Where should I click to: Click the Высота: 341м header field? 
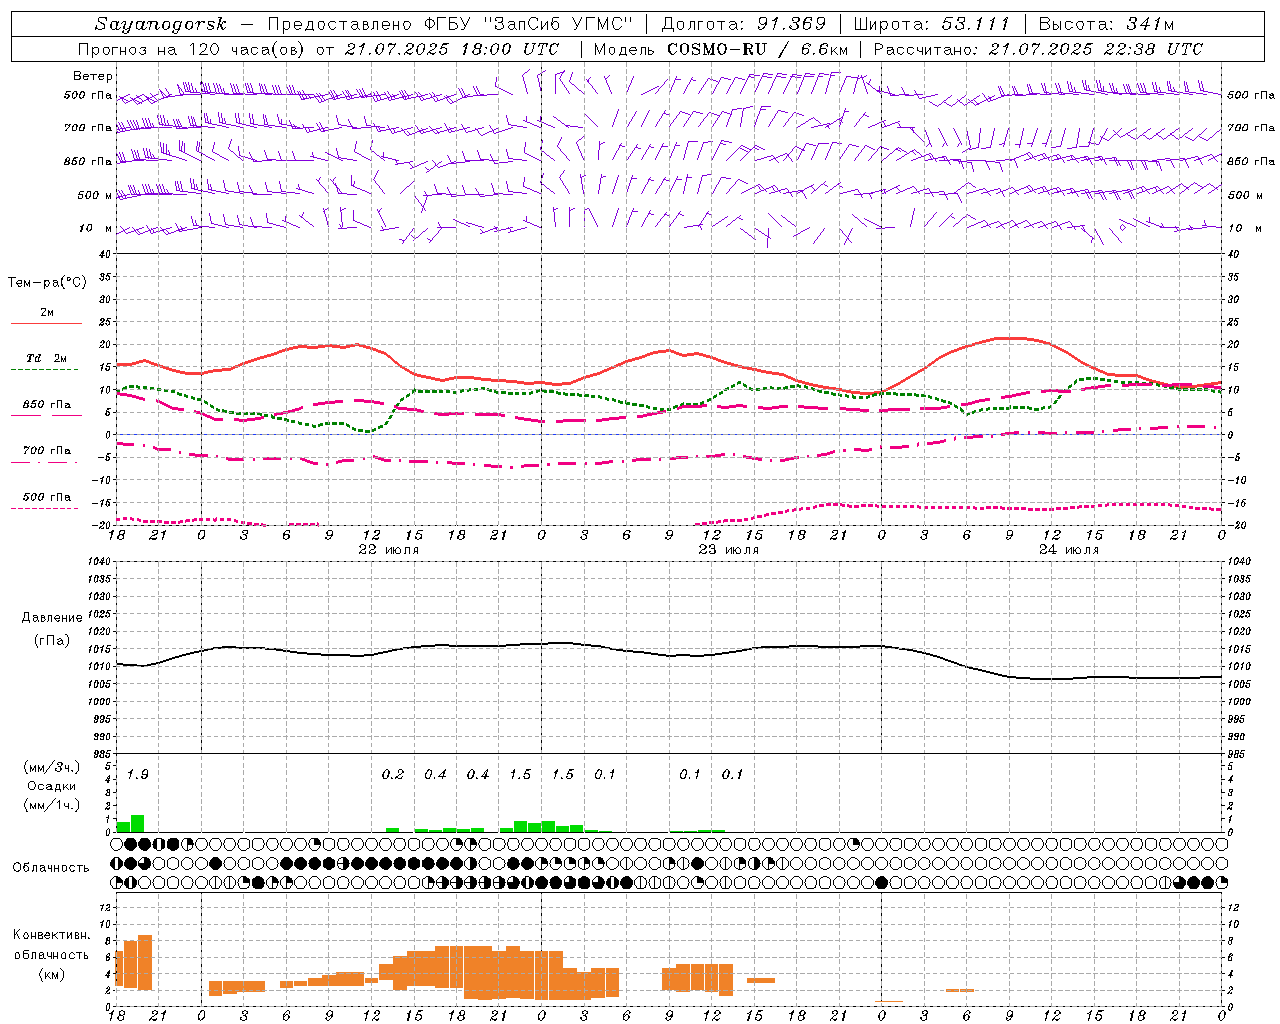coord(1106,24)
